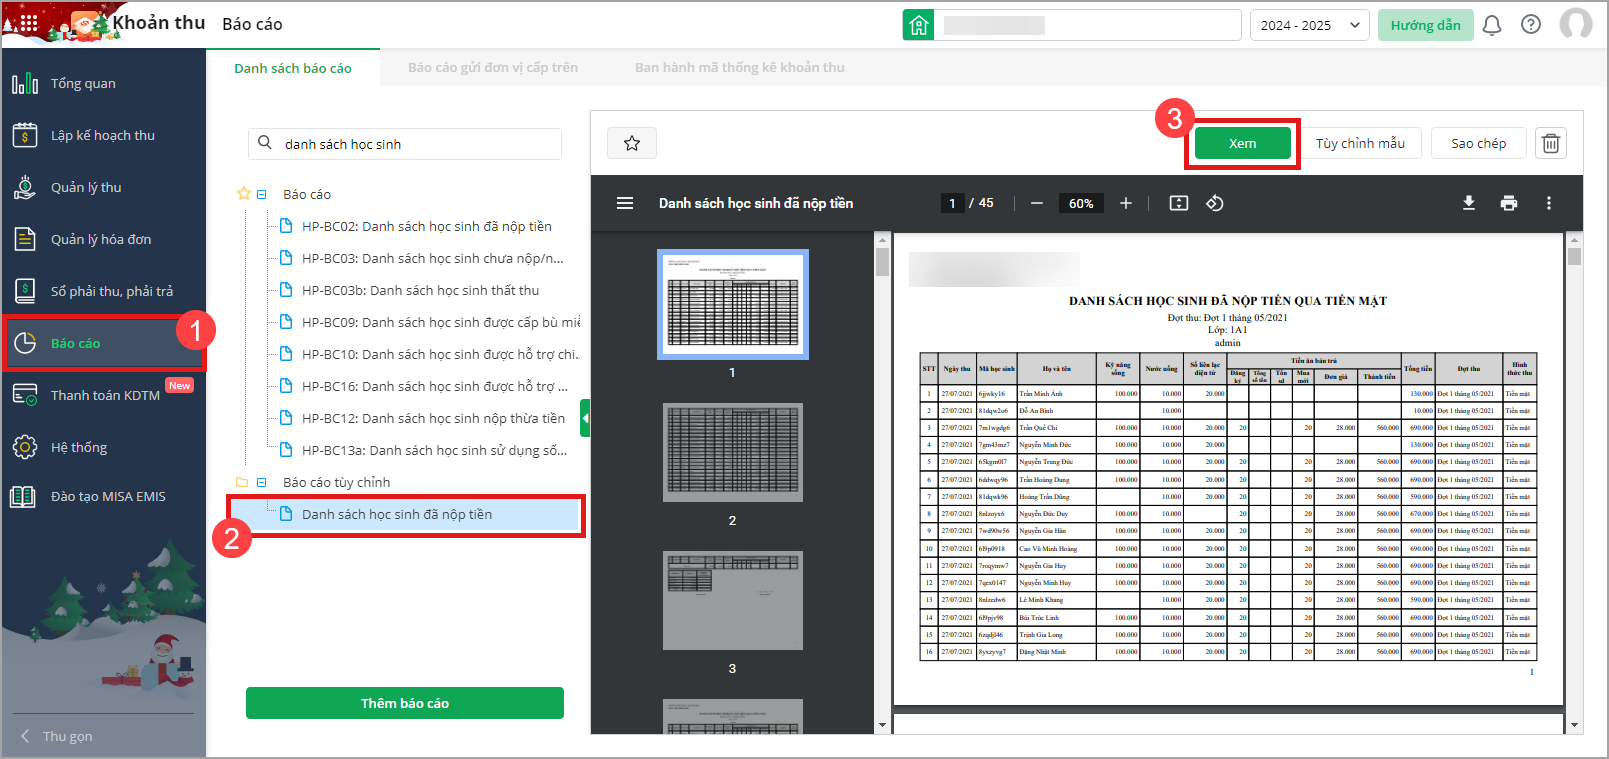Screen dimensions: 1609x759
Task: Select PDF page 3 thumbnail
Action: pyautogui.click(x=733, y=600)
